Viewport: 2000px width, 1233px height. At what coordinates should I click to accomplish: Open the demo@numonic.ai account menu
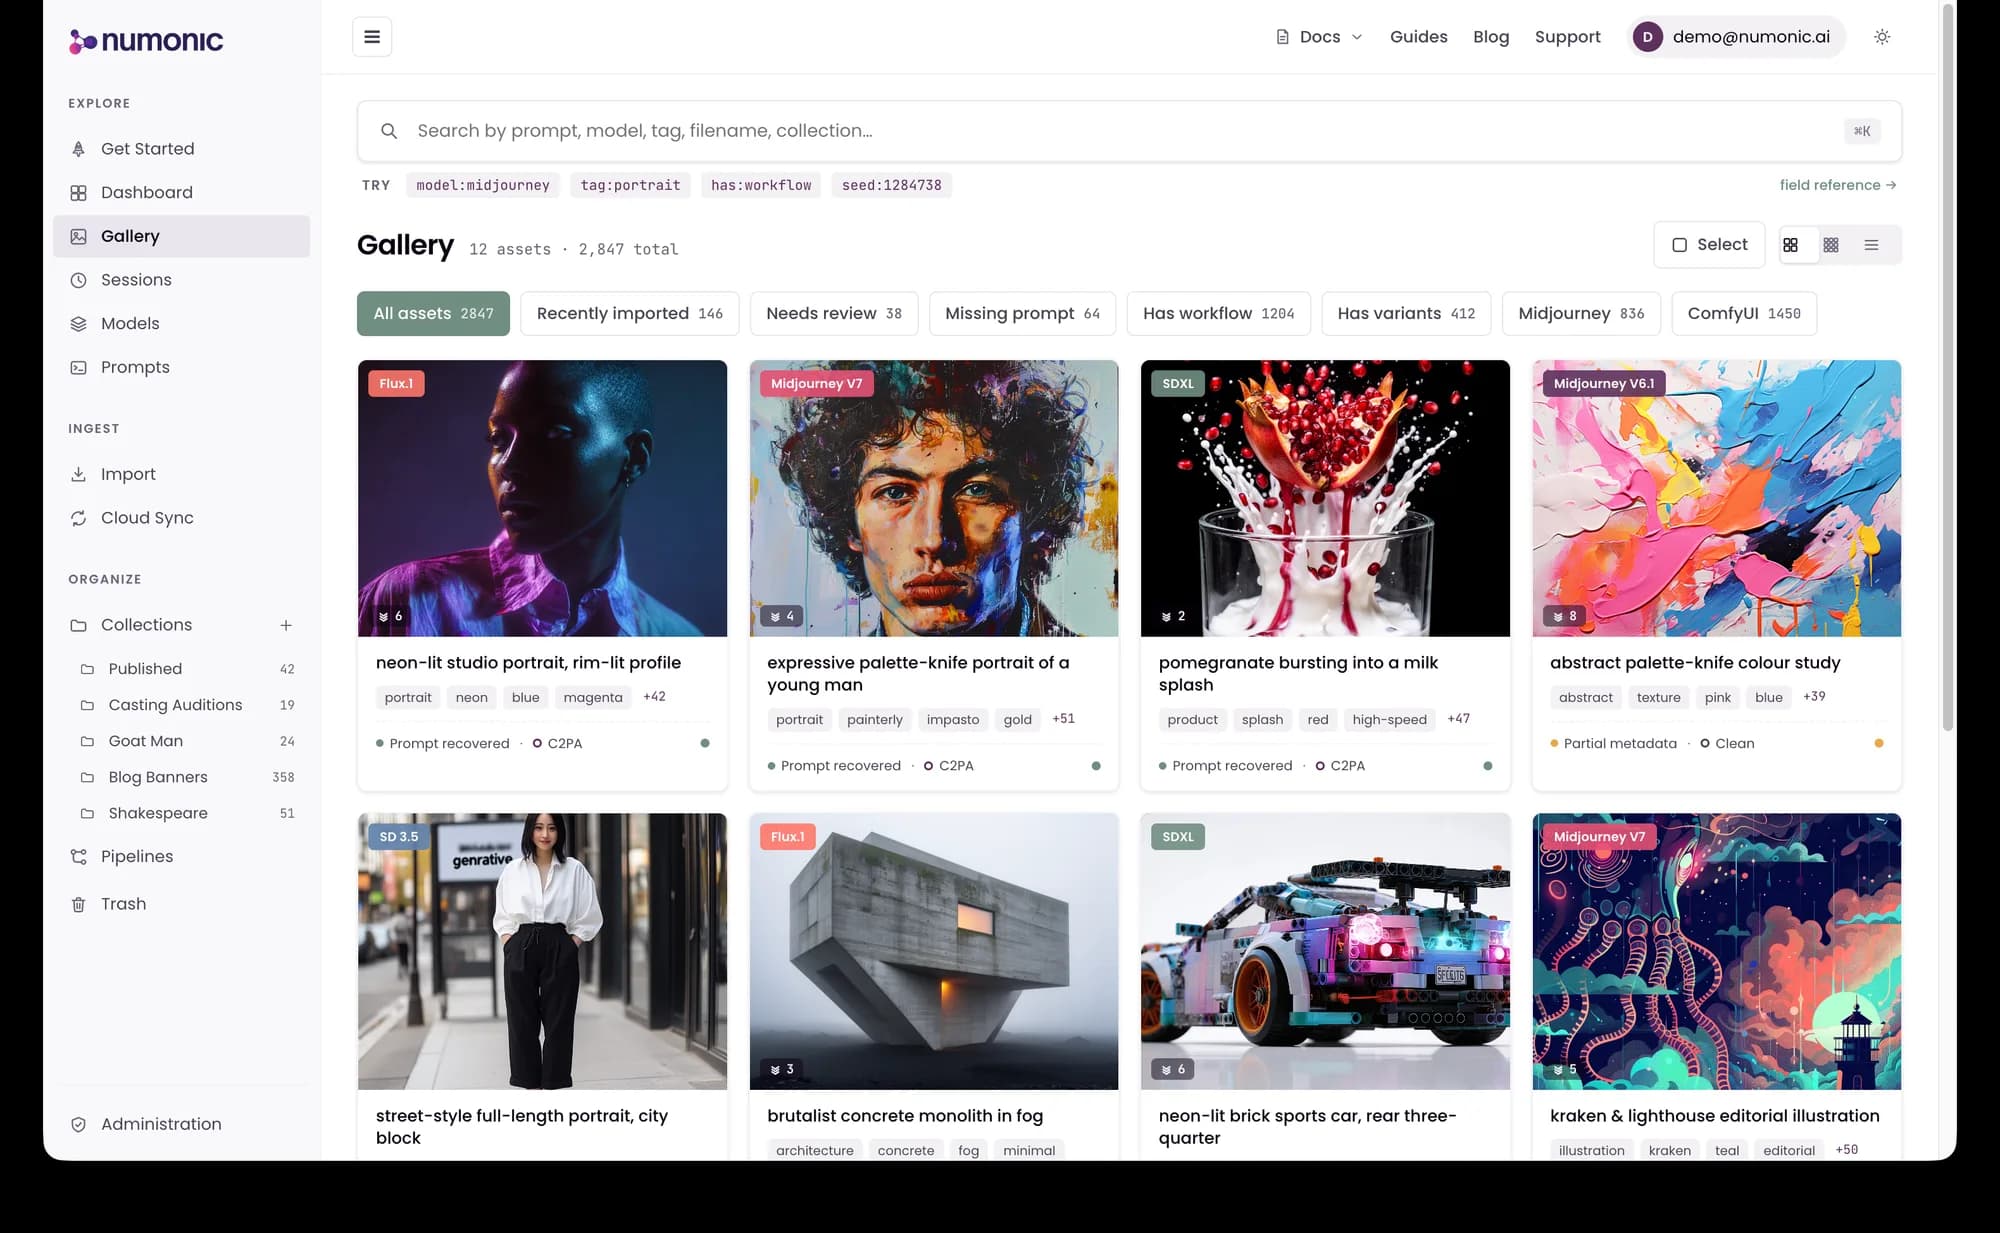[1736, 37]
